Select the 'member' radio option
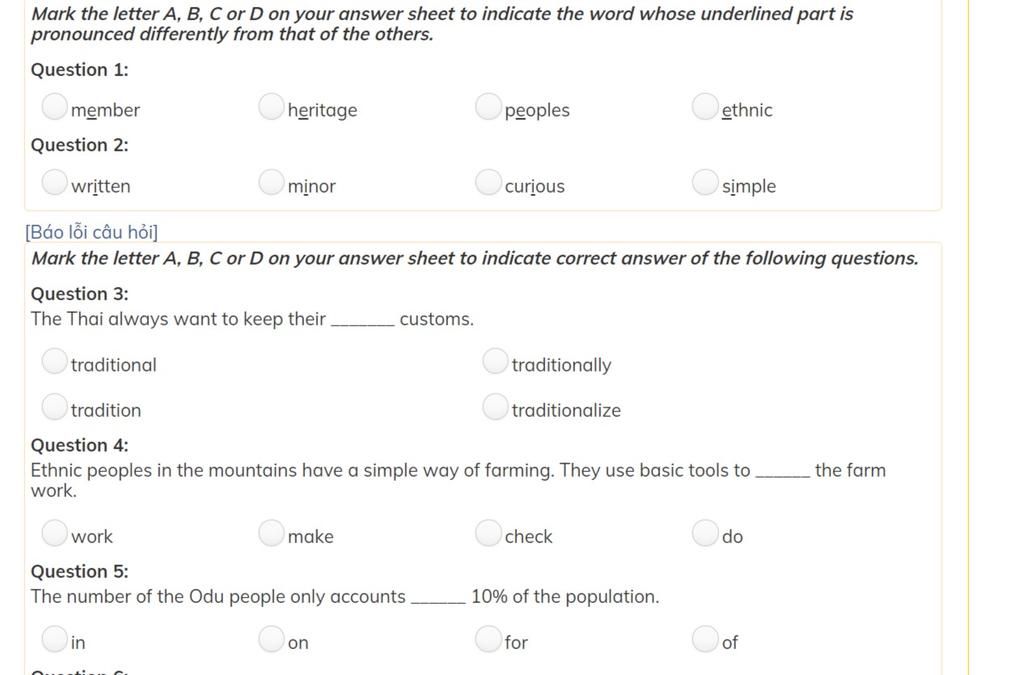The image size is (1024, 675). tap(54, 106)
